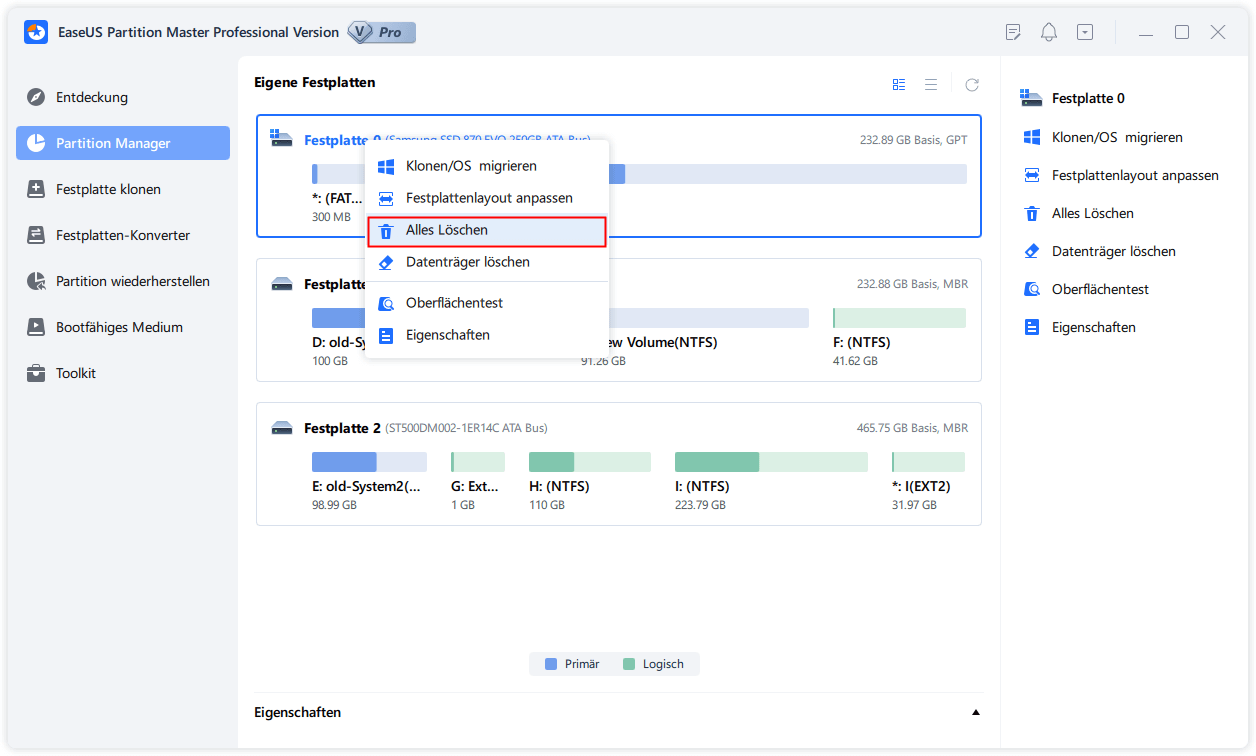1256x756 pixels.
Task: Select Datenträger löschen in context menu
Action: [x=487, y=262]
